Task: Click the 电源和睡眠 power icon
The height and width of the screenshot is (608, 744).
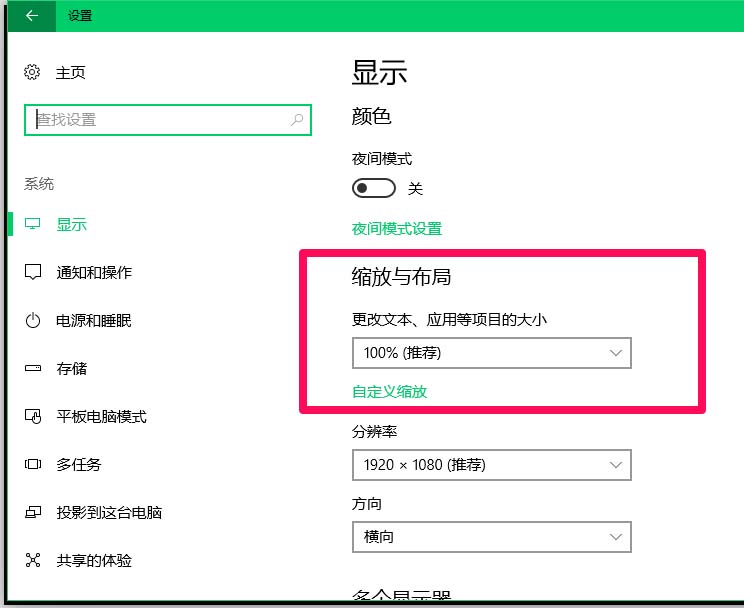Action: (x=33, y=321)
